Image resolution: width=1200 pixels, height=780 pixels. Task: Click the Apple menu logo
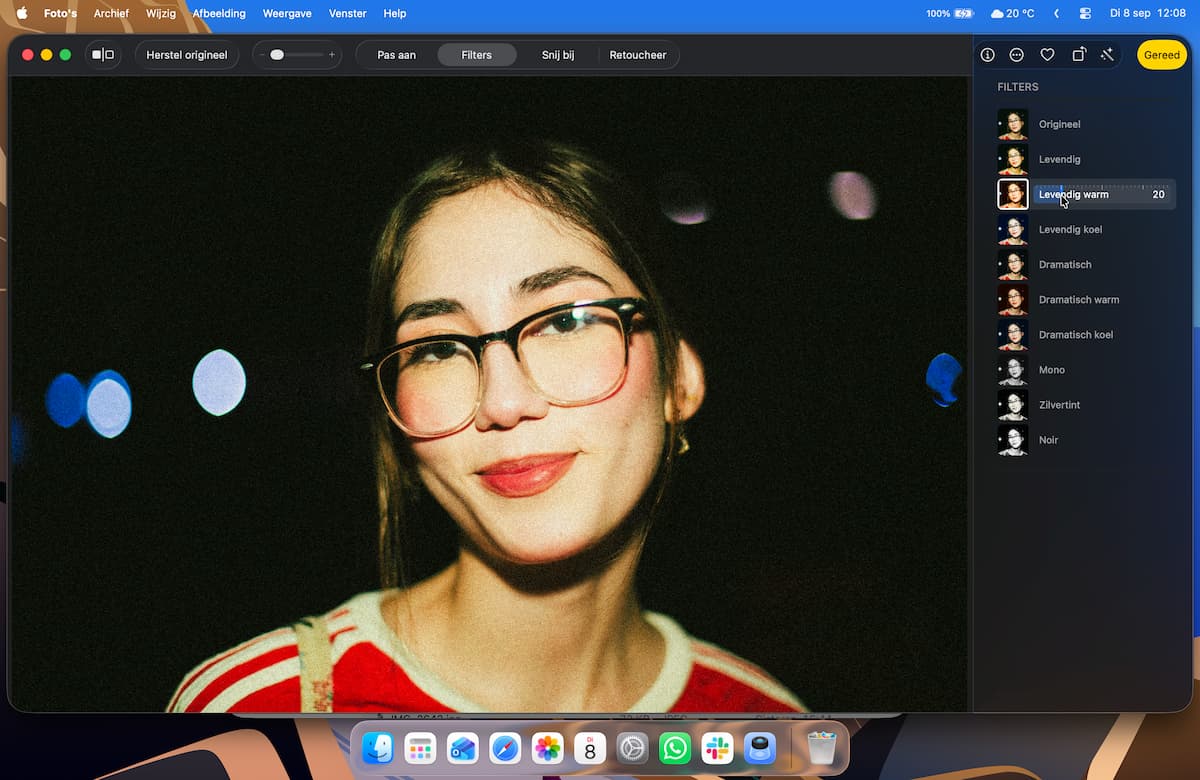coord(22,13)
